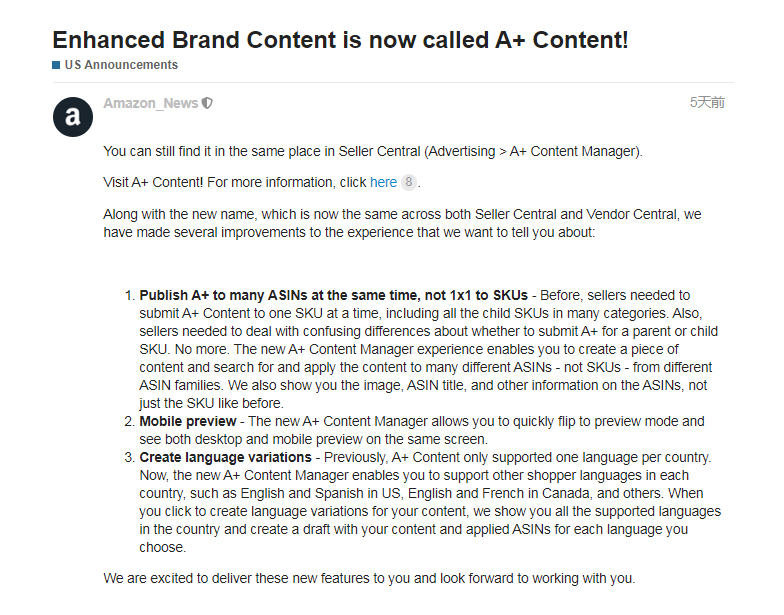Click the '5天前' post timestamp
The height and width of the screenshot is (615, 784).
pos(707,102)
